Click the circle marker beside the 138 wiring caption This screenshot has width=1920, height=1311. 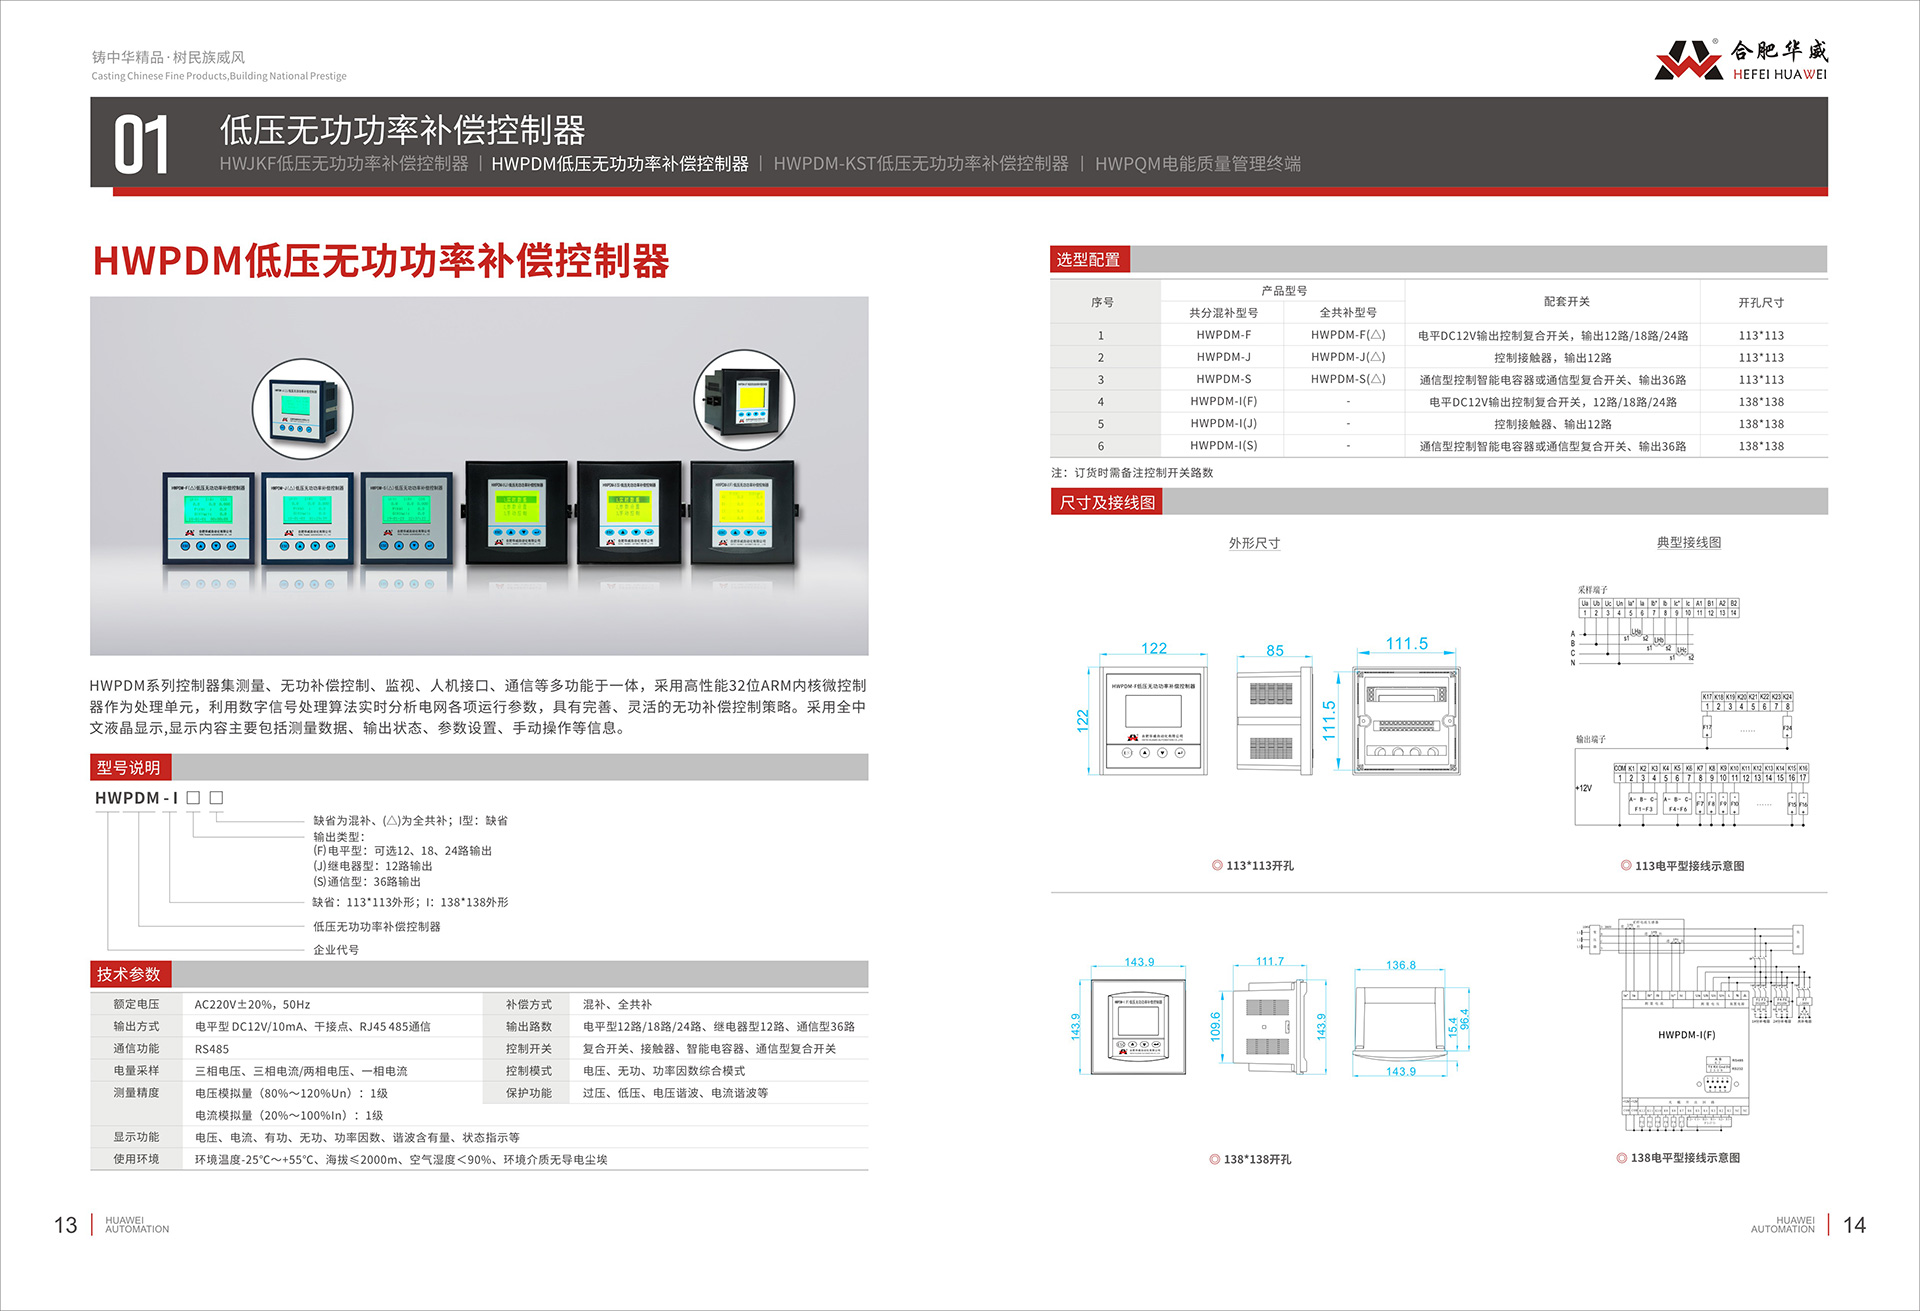[1622, 1158]
